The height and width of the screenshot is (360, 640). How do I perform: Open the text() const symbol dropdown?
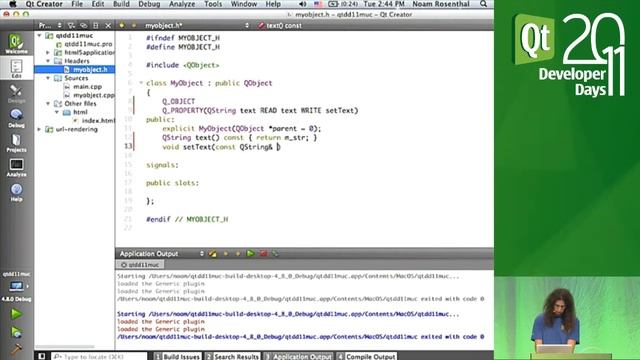coord(284,25)
